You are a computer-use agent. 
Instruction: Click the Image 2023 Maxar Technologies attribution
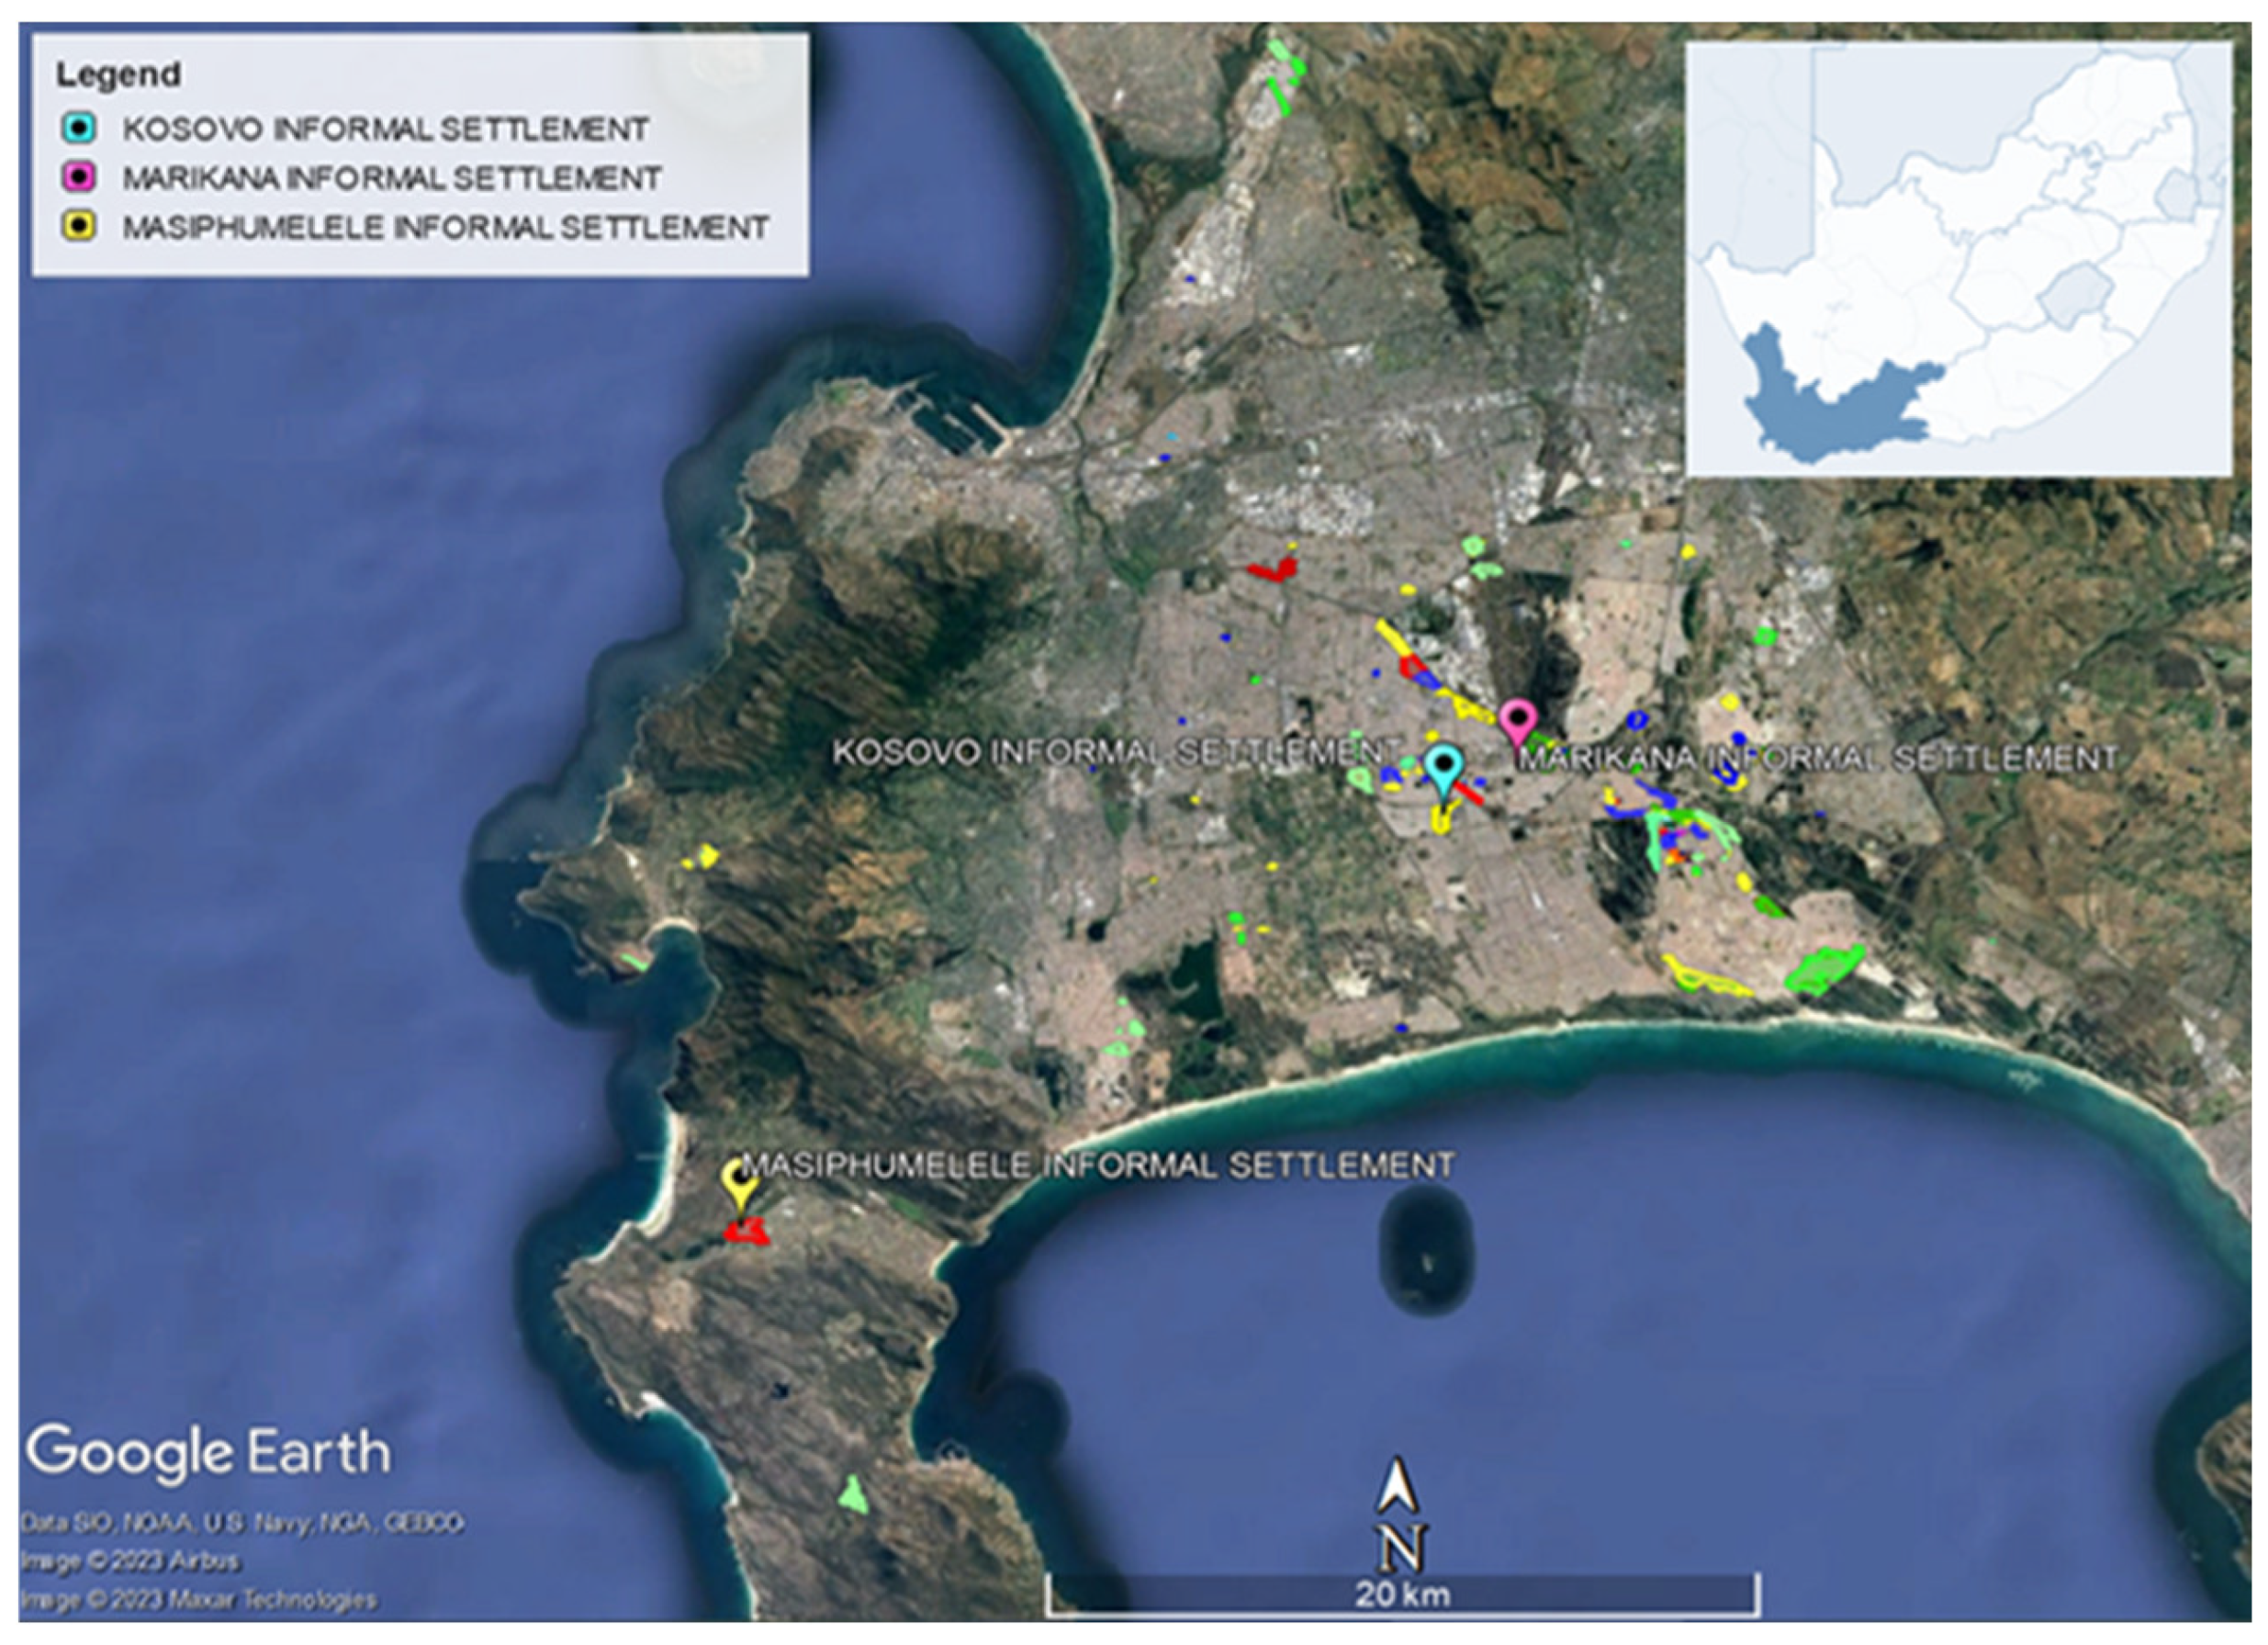point(198,1600)
